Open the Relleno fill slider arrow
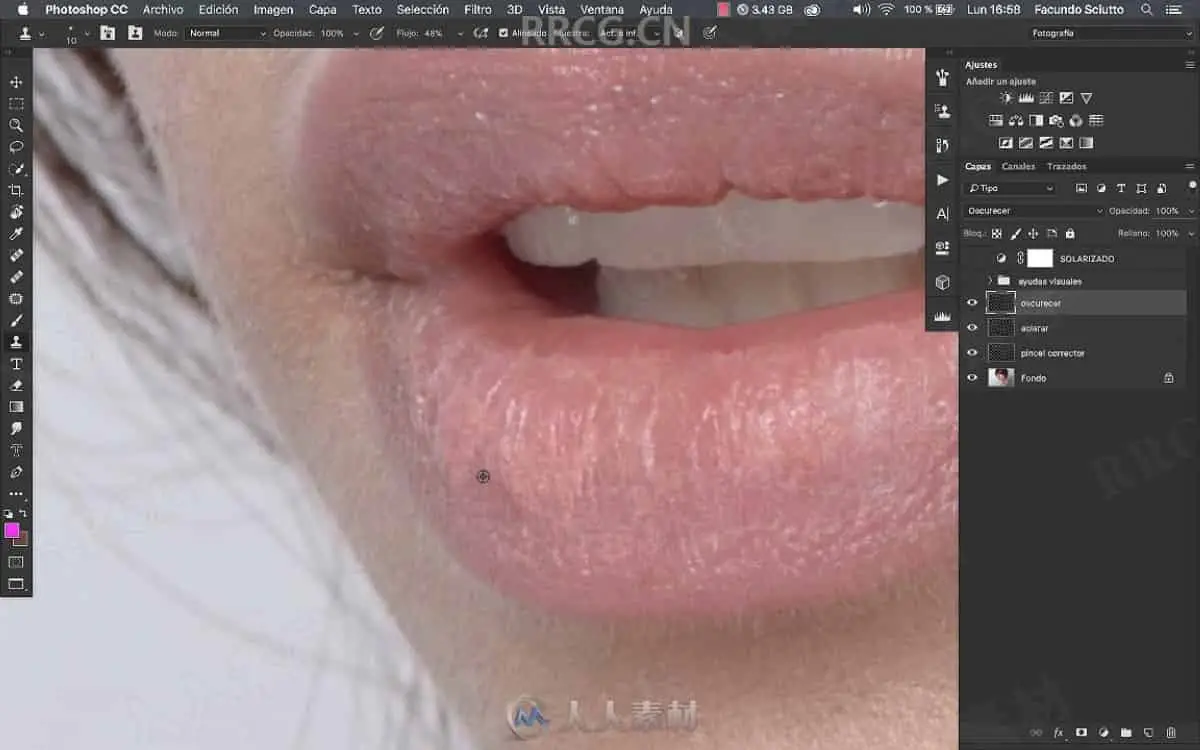1200x750 pixels. [1190, 233]
